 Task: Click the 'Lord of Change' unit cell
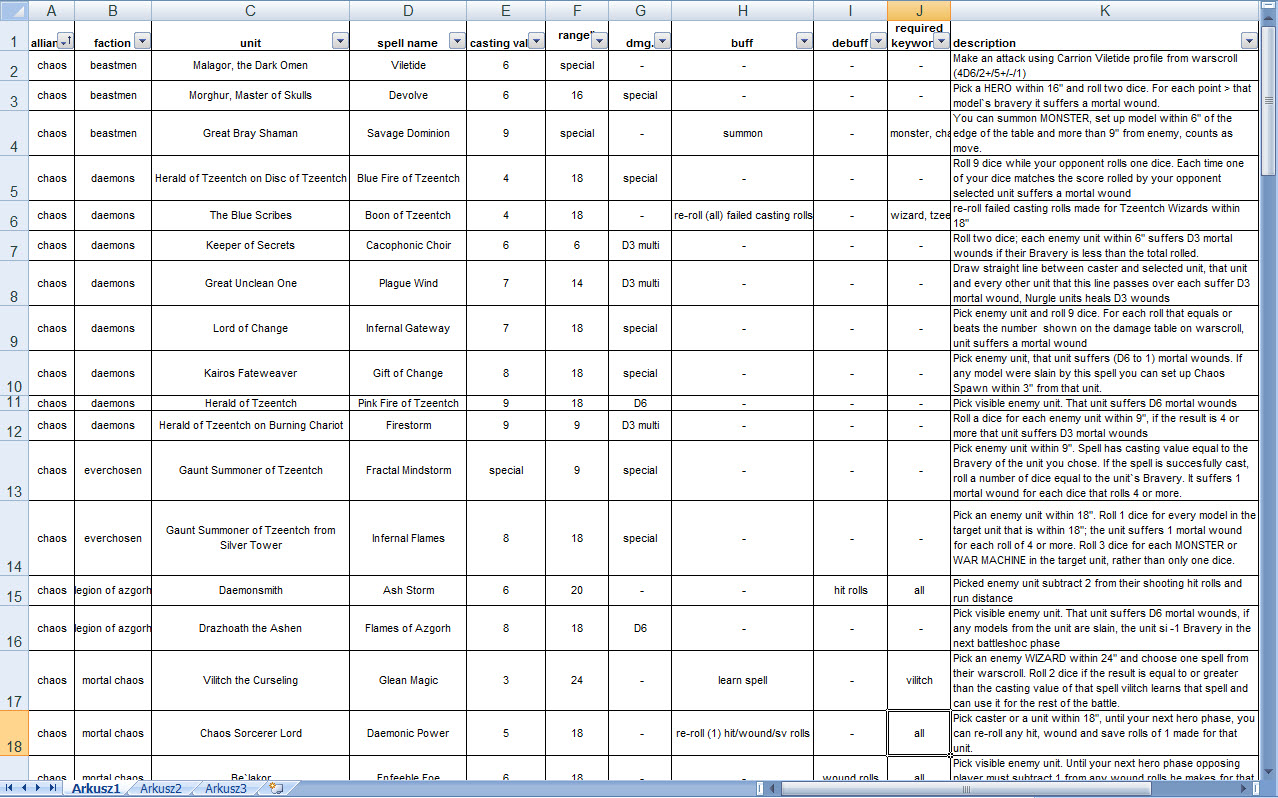(x=250, y=328)
